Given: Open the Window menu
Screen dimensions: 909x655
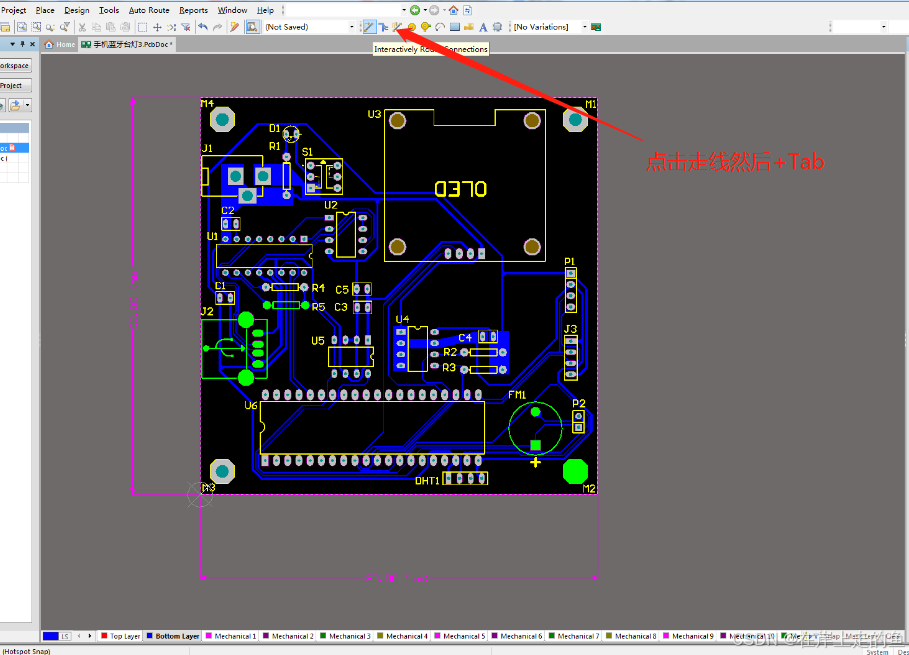Looking at the screenshot, I should tap(232, 10).
